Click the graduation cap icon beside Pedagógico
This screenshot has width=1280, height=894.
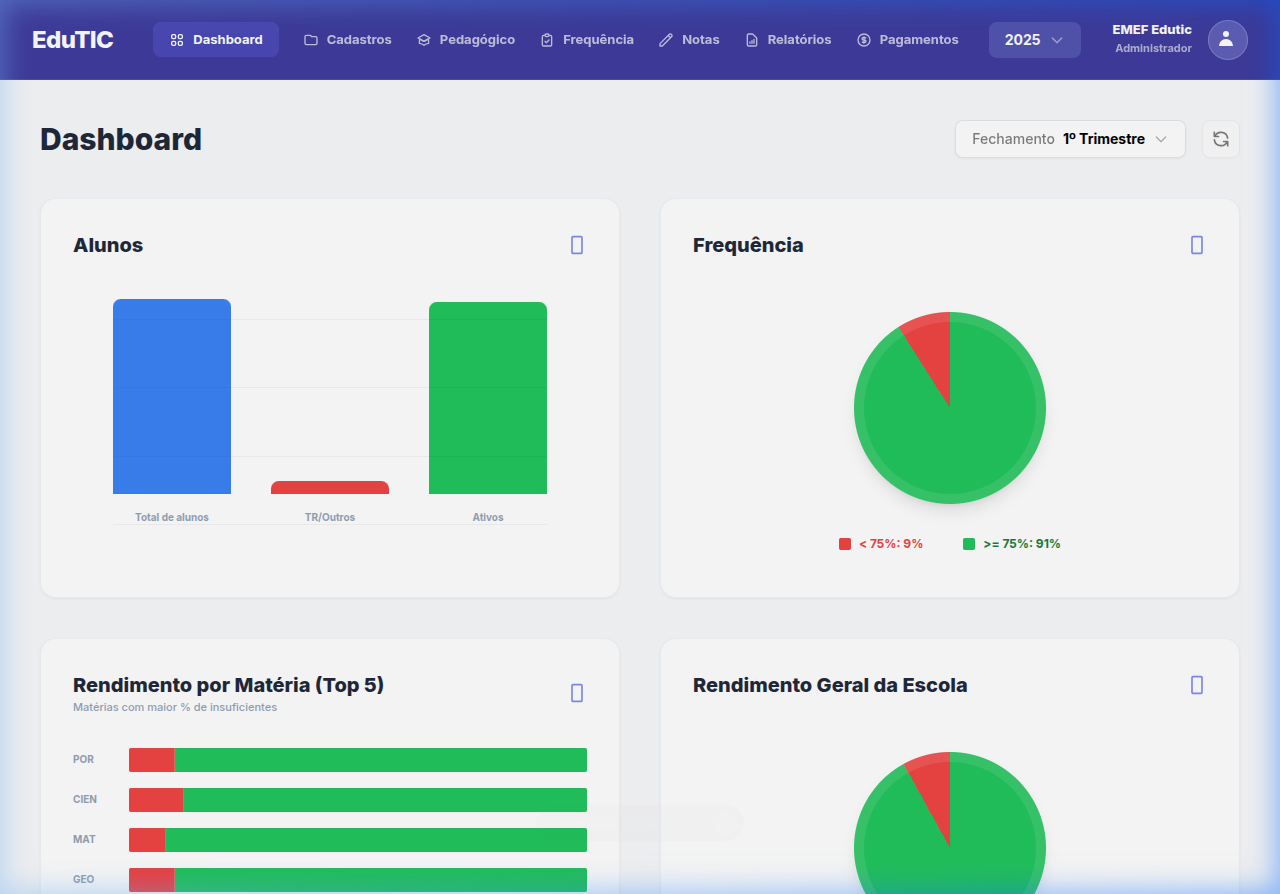tap(424, 39)
